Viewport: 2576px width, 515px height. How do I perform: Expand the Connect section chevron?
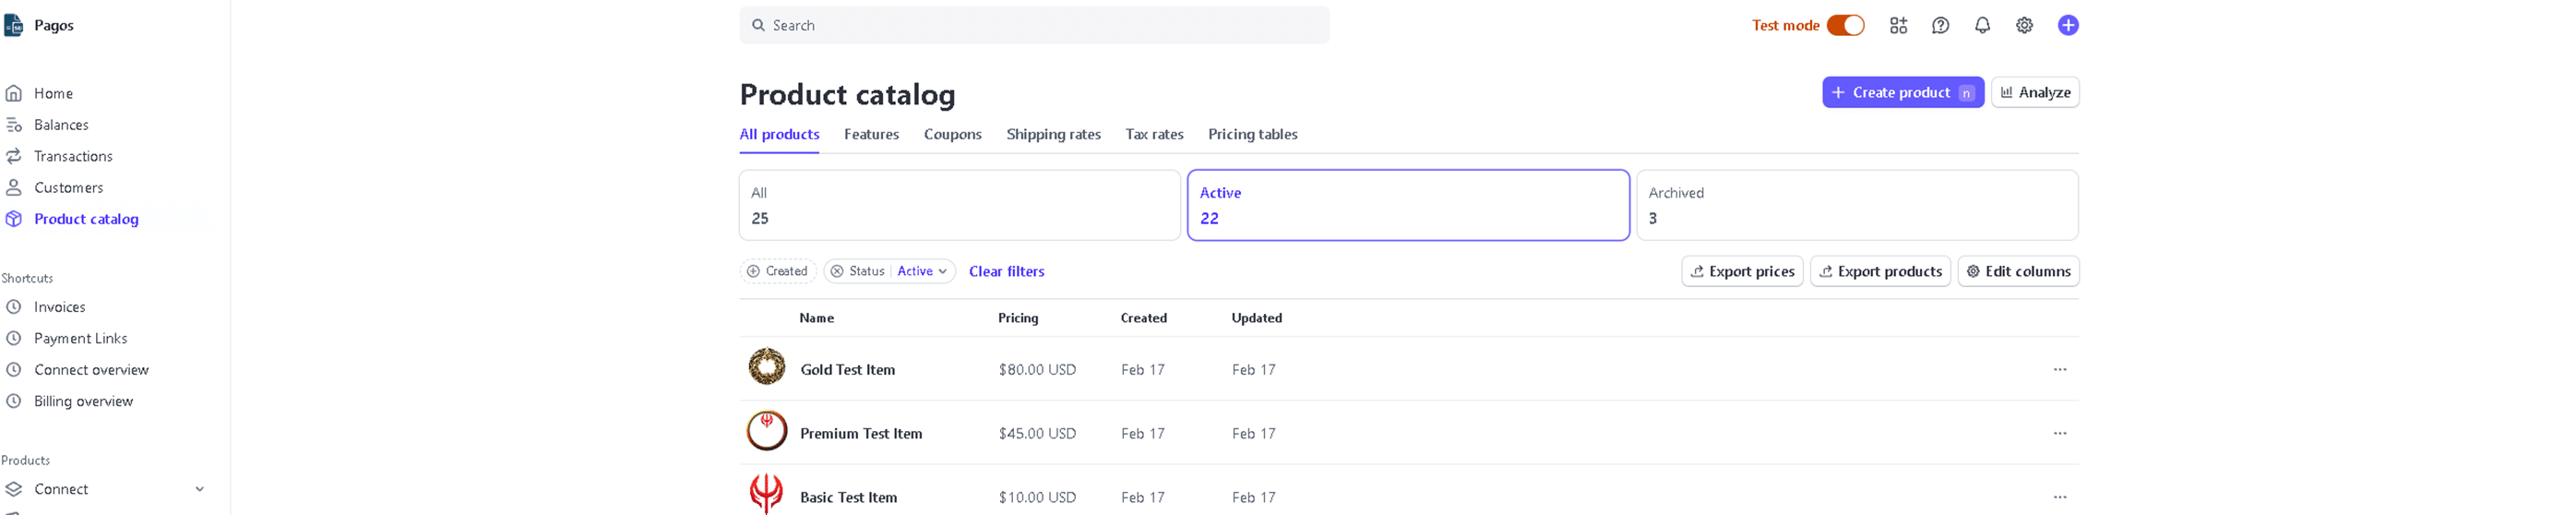point(199,490)
